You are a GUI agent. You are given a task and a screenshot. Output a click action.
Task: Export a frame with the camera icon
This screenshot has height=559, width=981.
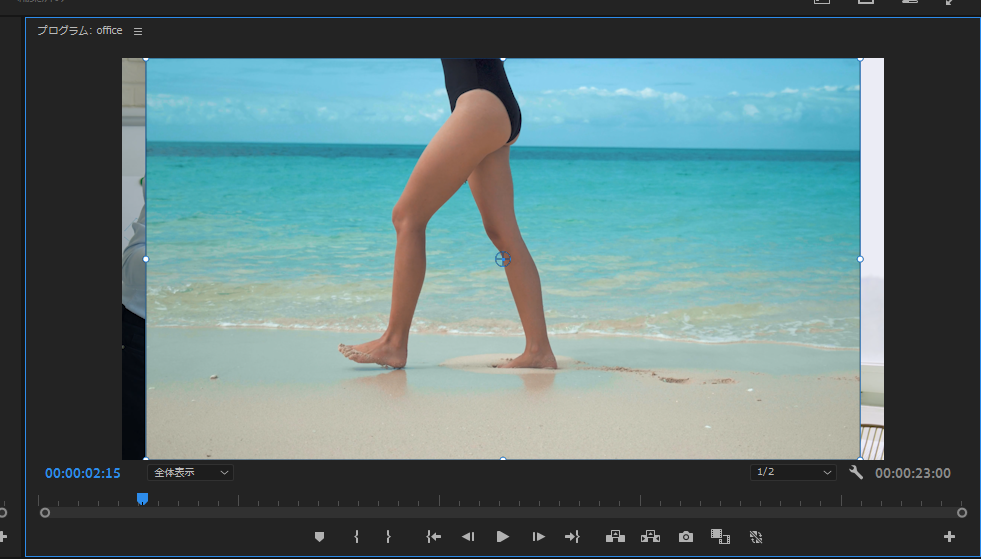click(685, 537)
